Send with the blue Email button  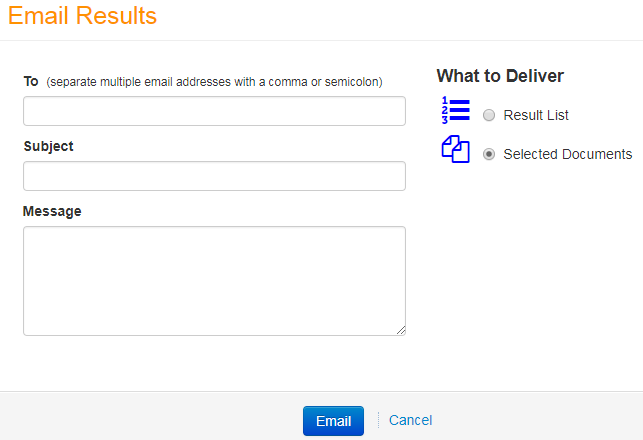(333, 421)
